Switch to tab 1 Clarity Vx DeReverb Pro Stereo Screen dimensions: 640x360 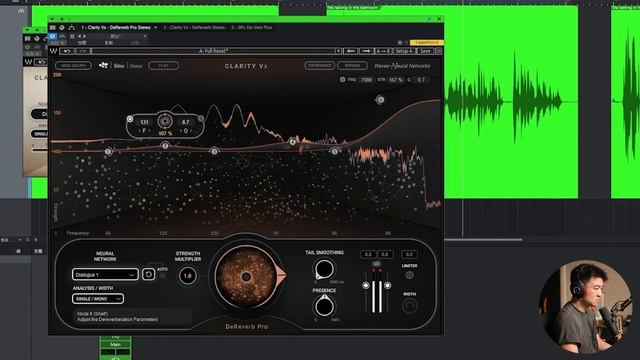pyautogui.click(x=116, y=27)
